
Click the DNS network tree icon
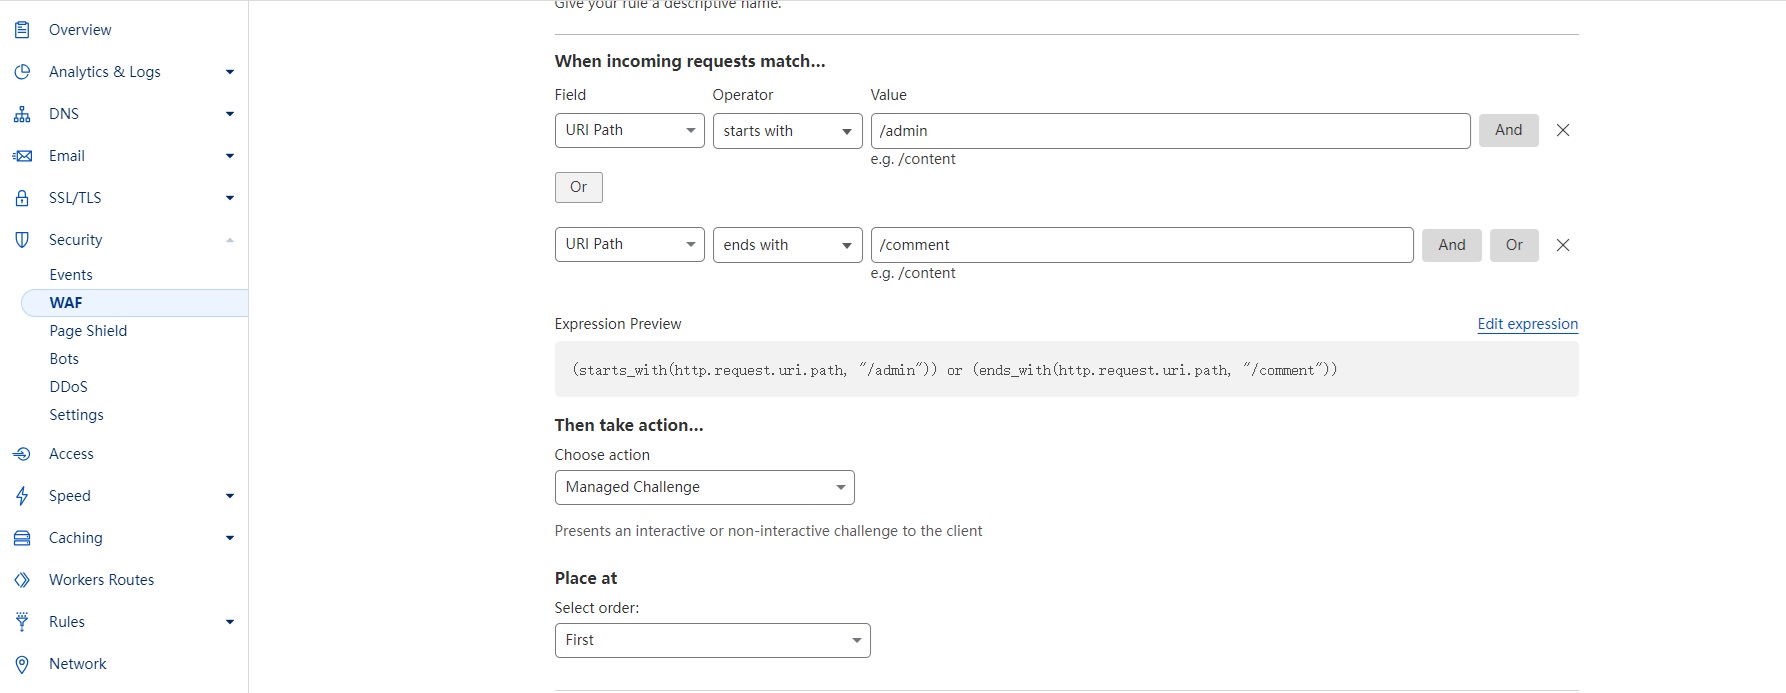pos(22,114)
